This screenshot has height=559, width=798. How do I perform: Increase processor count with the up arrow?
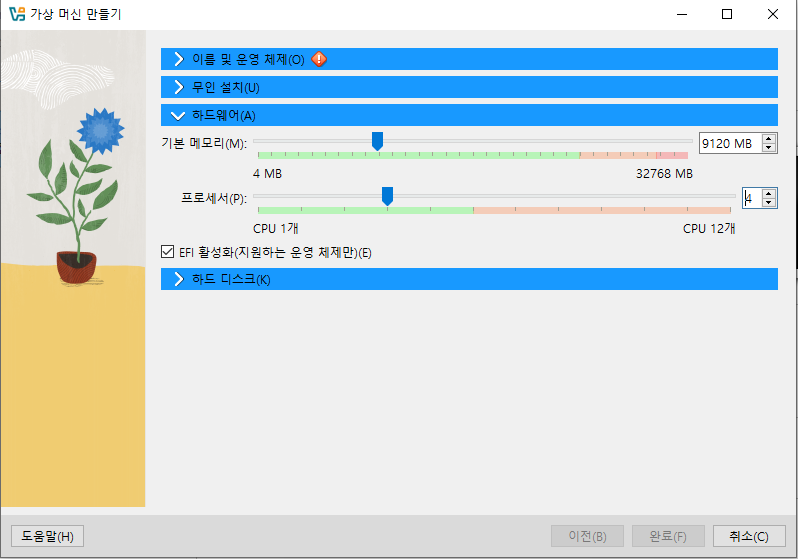click(x=769, y=193)
